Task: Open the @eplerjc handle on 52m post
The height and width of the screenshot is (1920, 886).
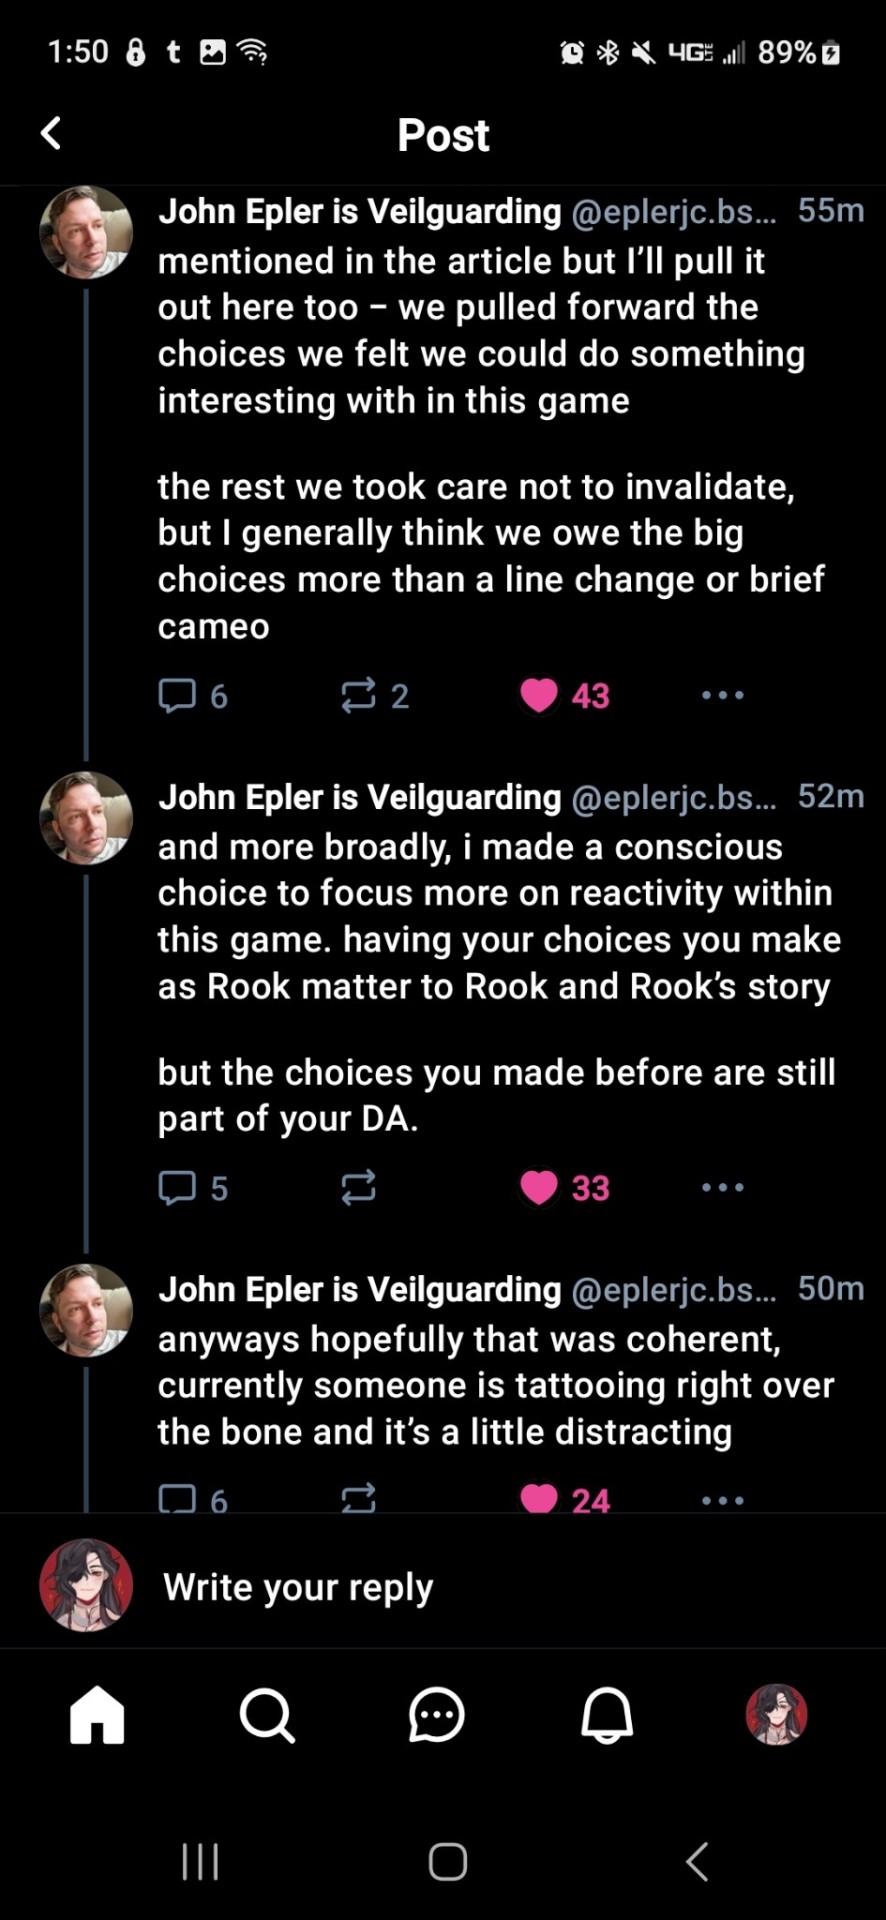Action: (x=673, y=797)
